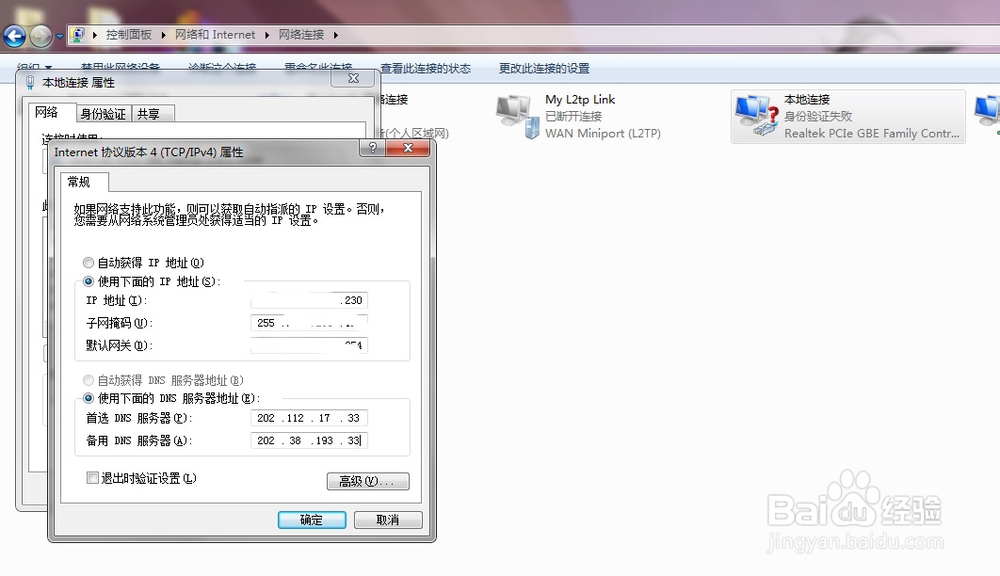Click 身份验证失败 status under 本地连接
1000x576 pixels.
tap(818, 116)
